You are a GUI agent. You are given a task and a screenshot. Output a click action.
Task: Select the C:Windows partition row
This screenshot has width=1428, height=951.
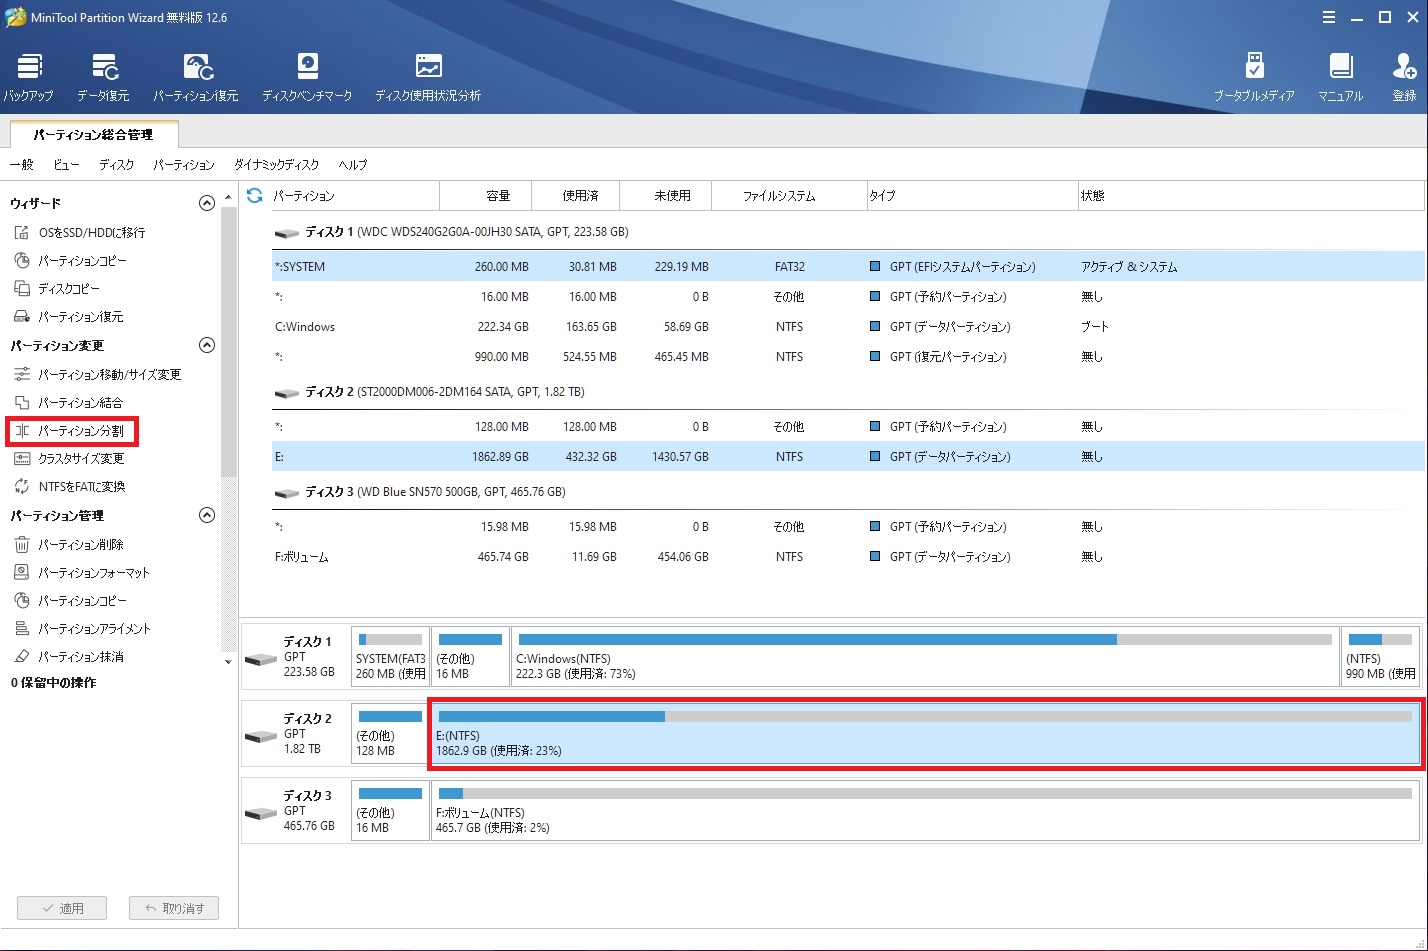(x=848, y=327)
